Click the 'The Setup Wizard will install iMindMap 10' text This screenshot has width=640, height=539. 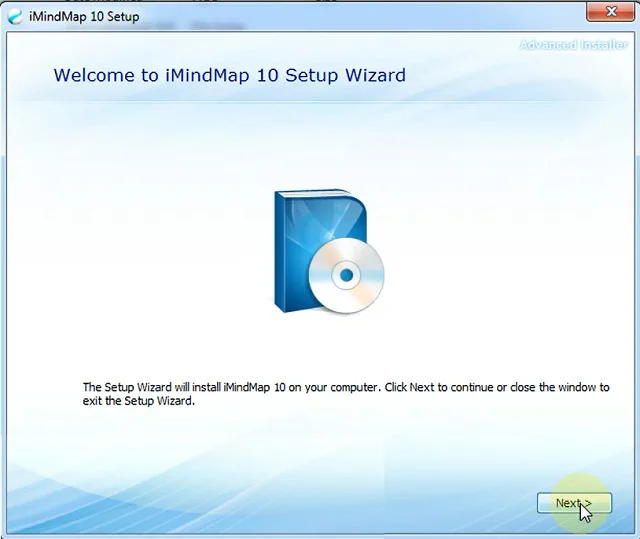[346, 394]
